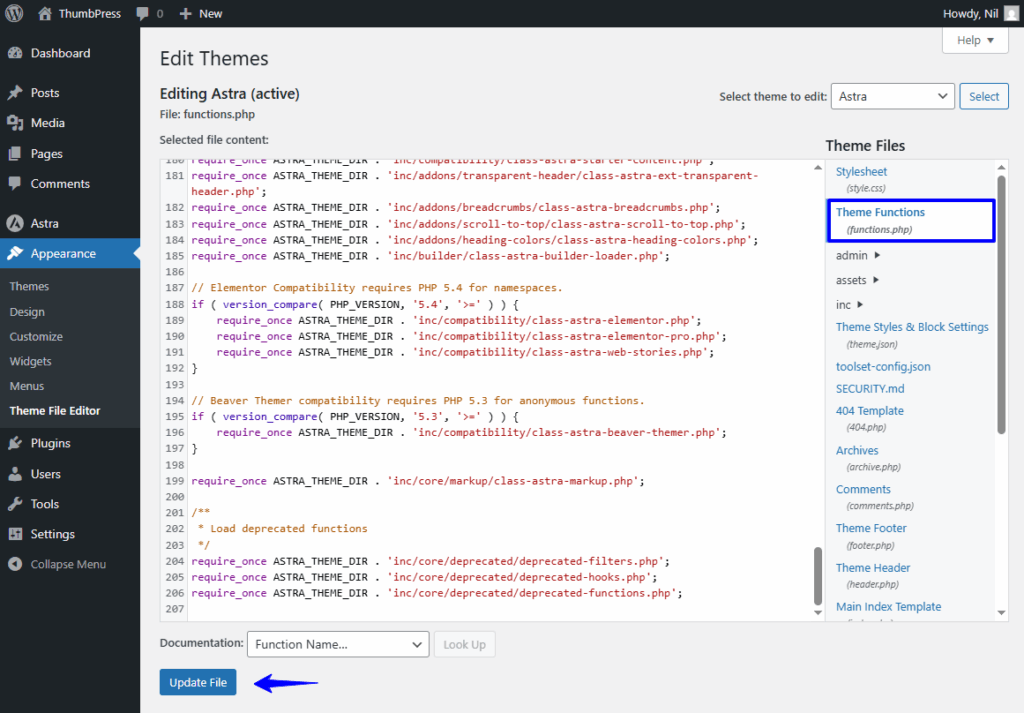Viewport: 1024px width, 713px height.
Task: Open the Media menu item
Action: click(x=70, y=123)
